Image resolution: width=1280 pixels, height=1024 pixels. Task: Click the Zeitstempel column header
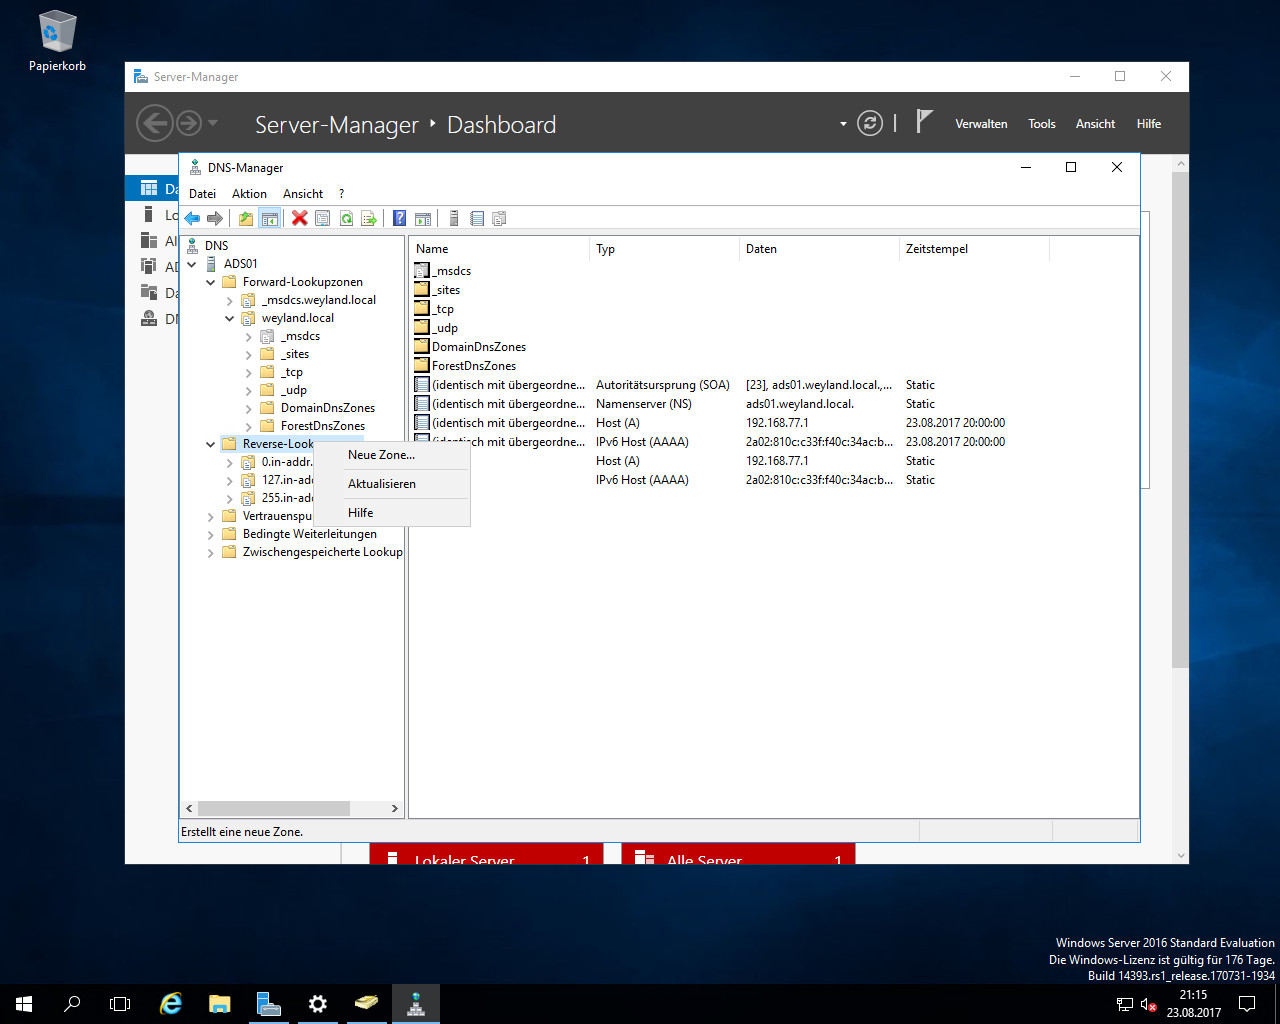click(936, 249)
